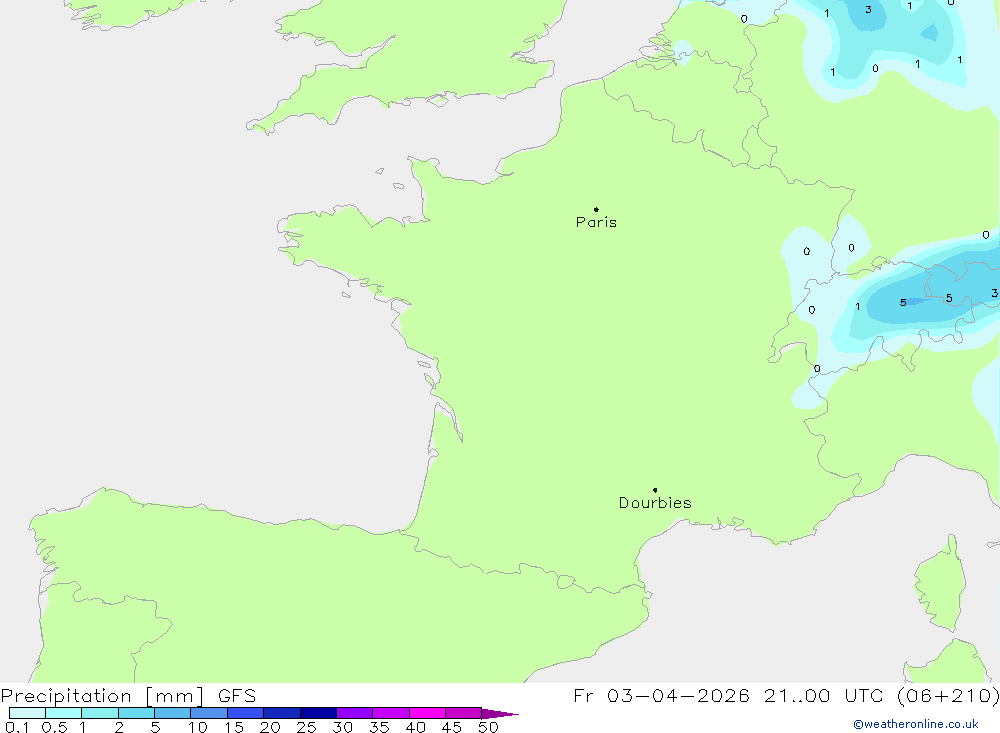This screenshot has width=1000, height=733.
Task: Click the Corsica island on the map
Action: tap(941, 585)
